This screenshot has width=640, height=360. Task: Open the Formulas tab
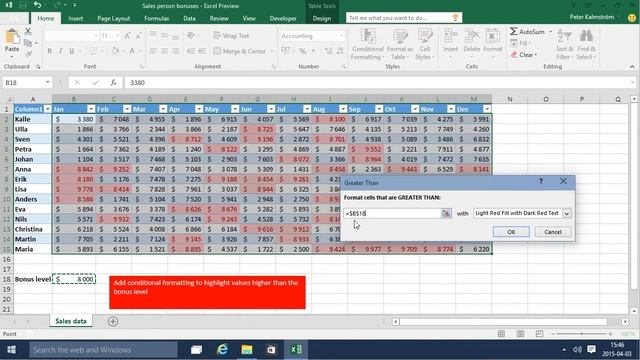pyautogui.click(x=156, y=18)
